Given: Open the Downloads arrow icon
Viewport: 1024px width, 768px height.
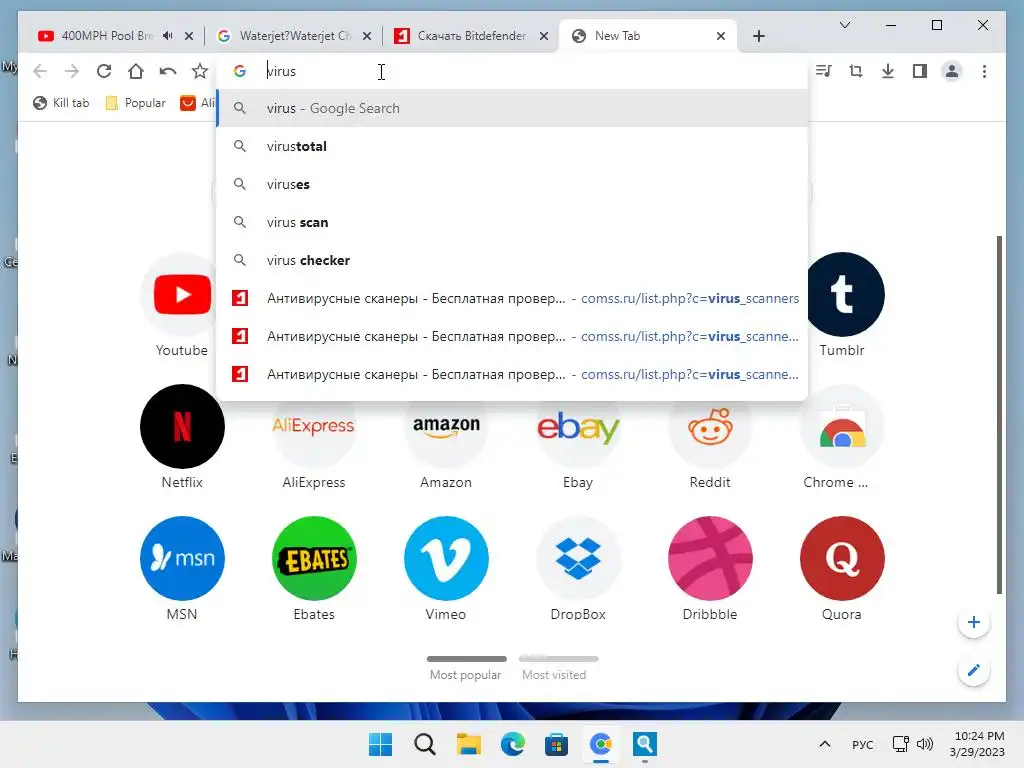Looking at the screenshot, I should click(888, 71).
